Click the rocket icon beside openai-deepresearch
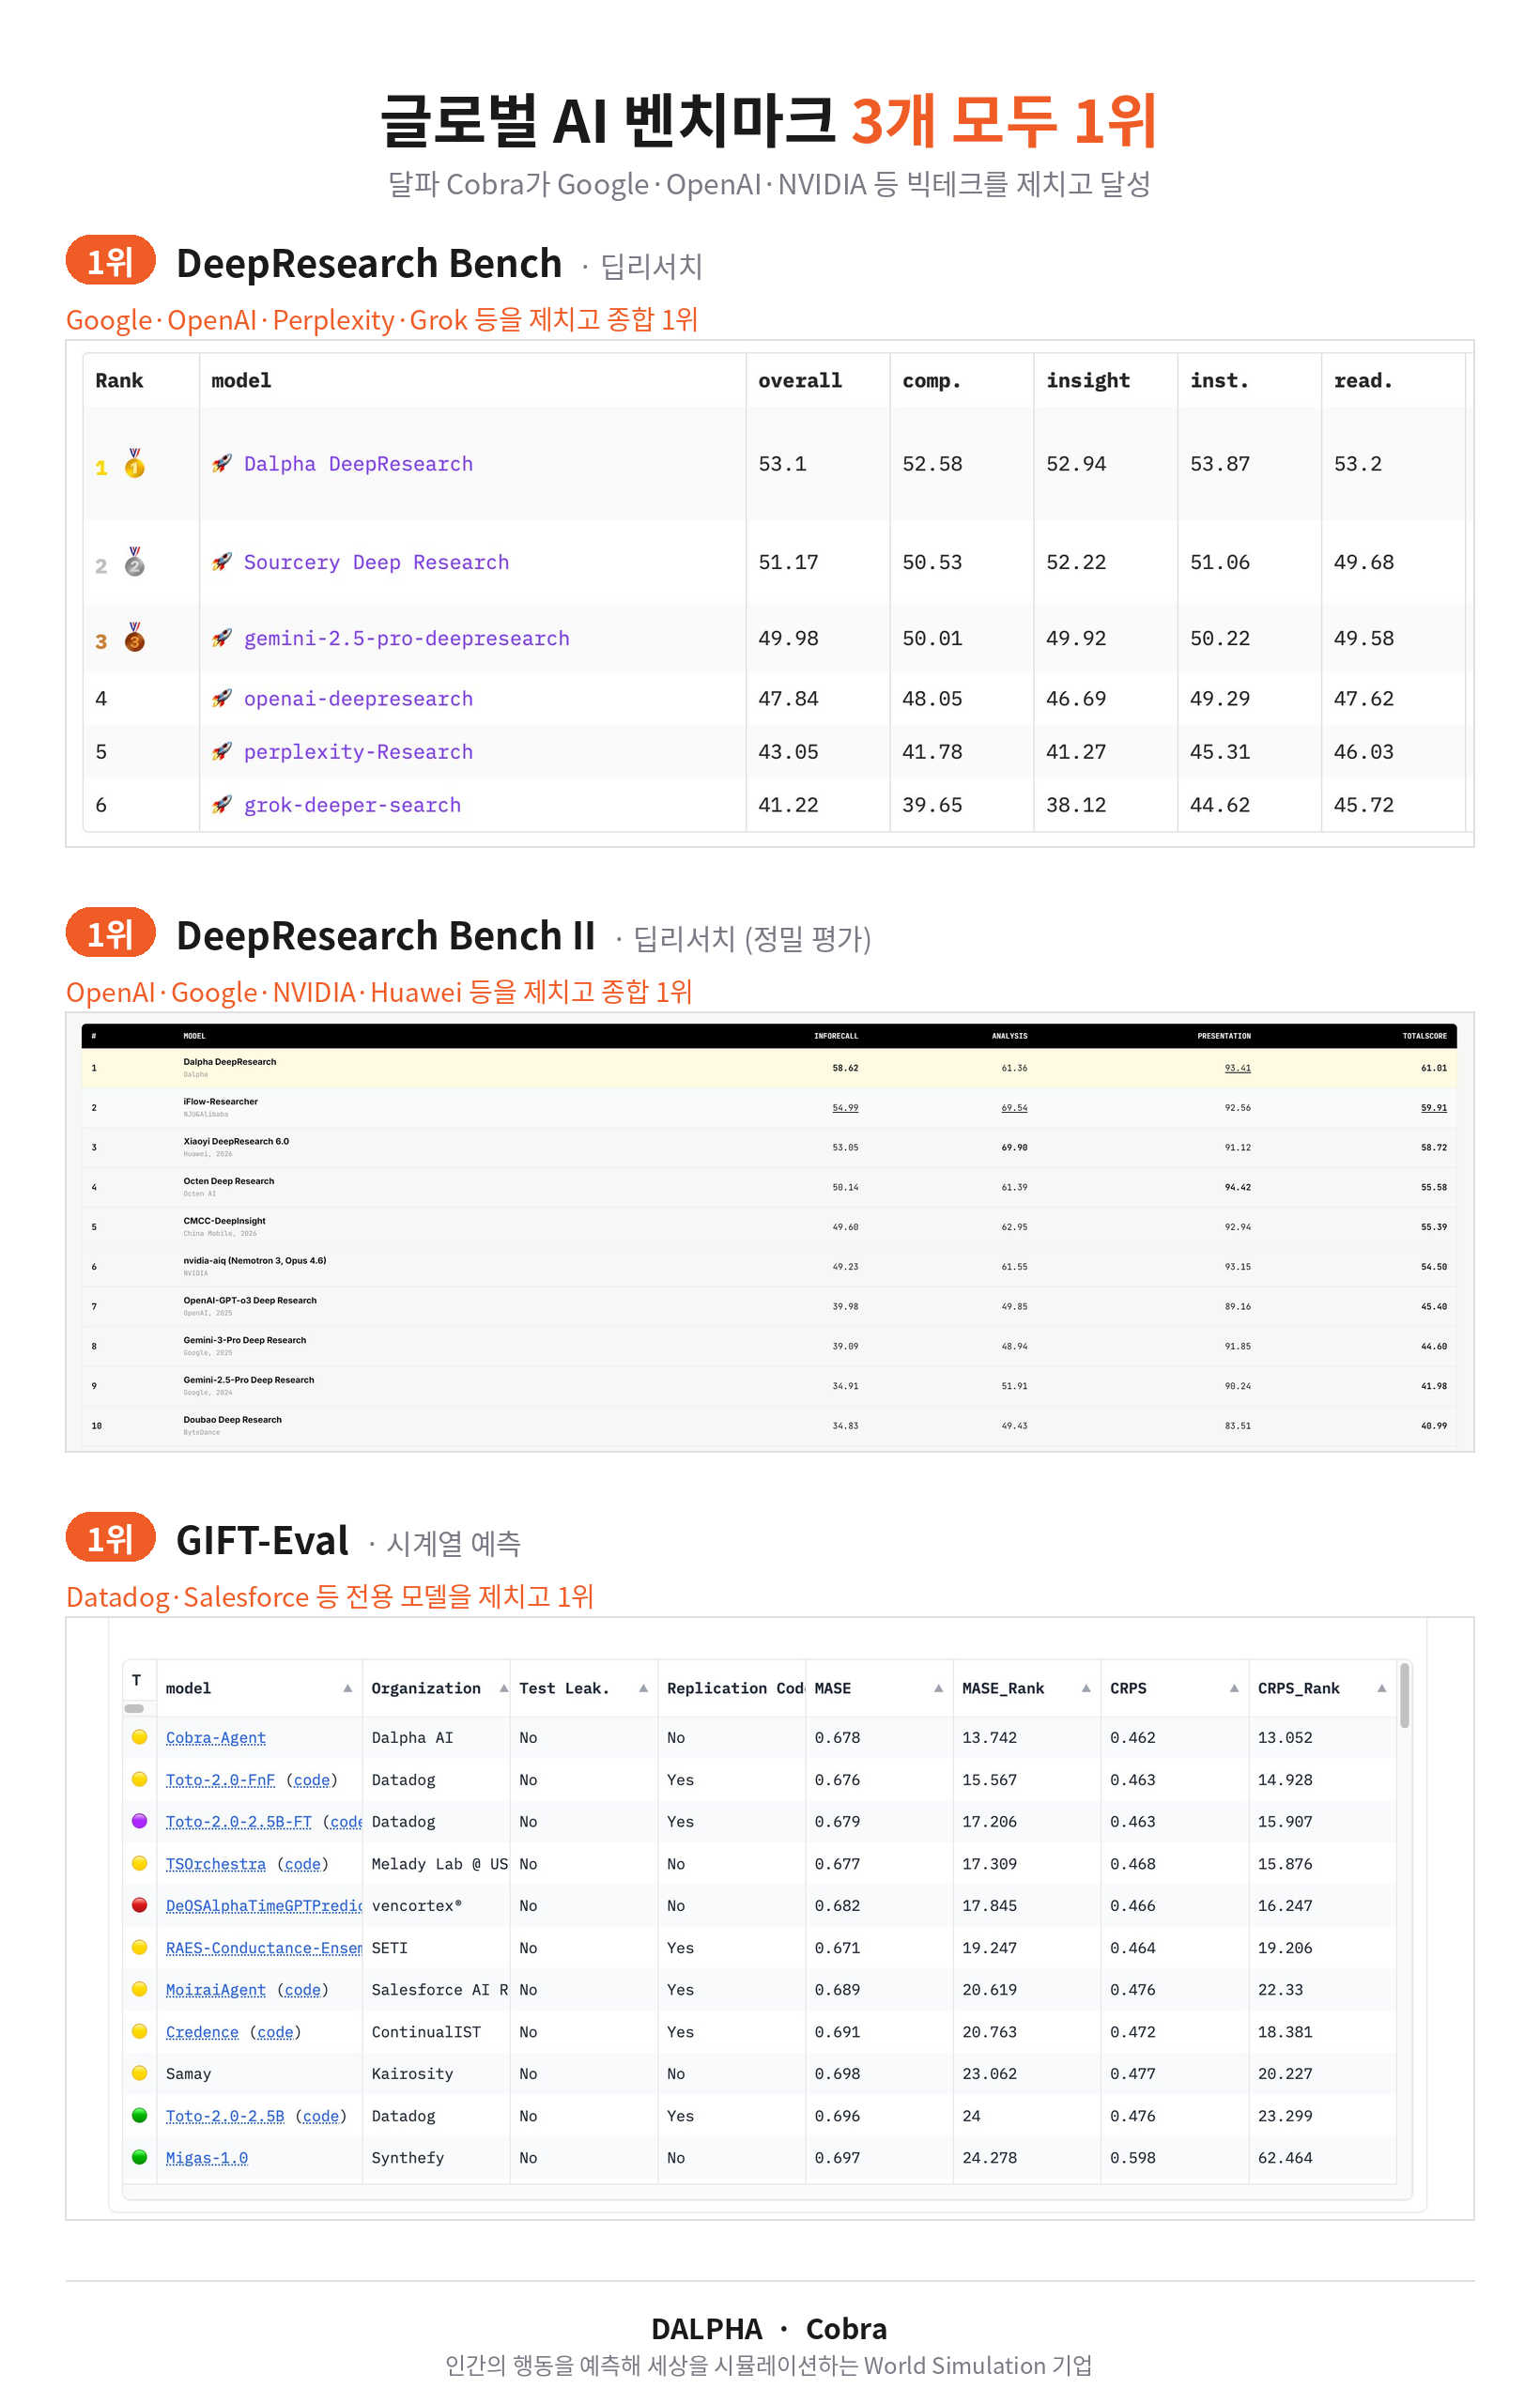 [x=222, y=697]
